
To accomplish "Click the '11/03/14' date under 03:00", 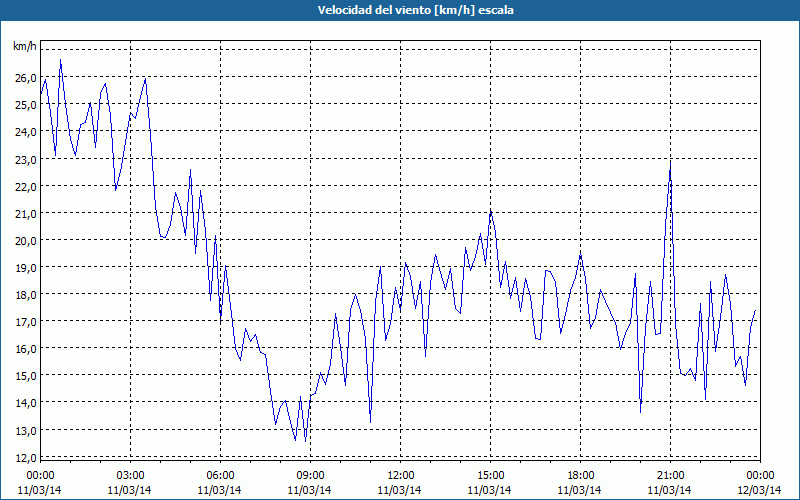I will (x=130, y=490).
